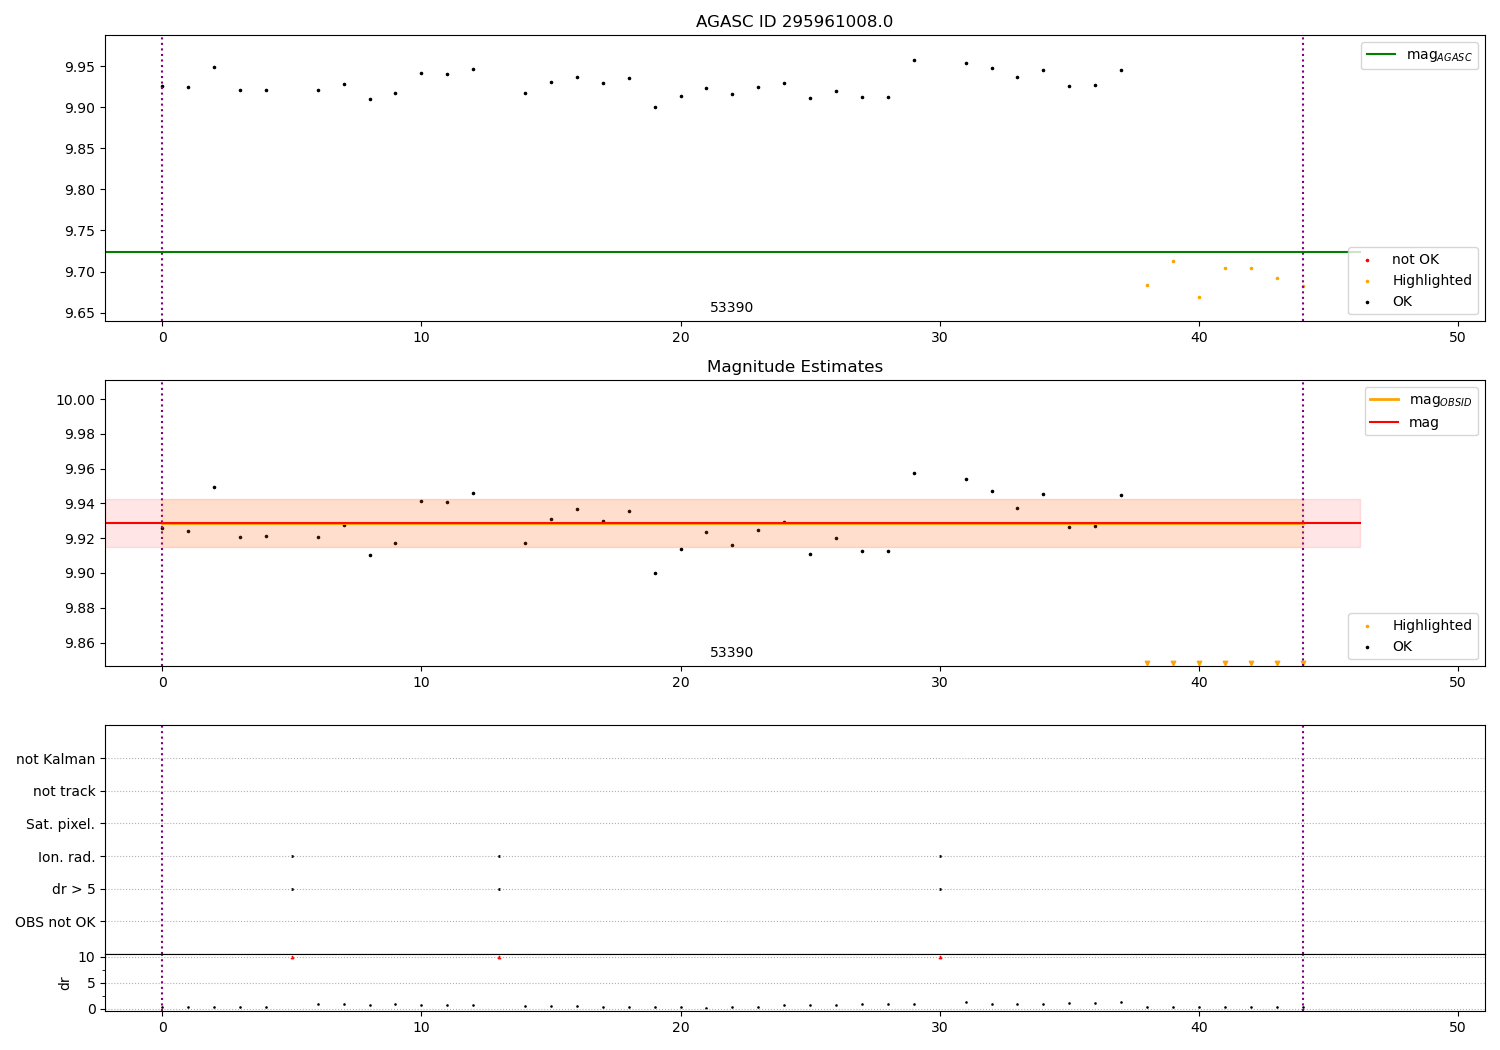Click the green mag AGASC horizontal line
The image size is (1500, 1050).
click(x=732, y=252)
